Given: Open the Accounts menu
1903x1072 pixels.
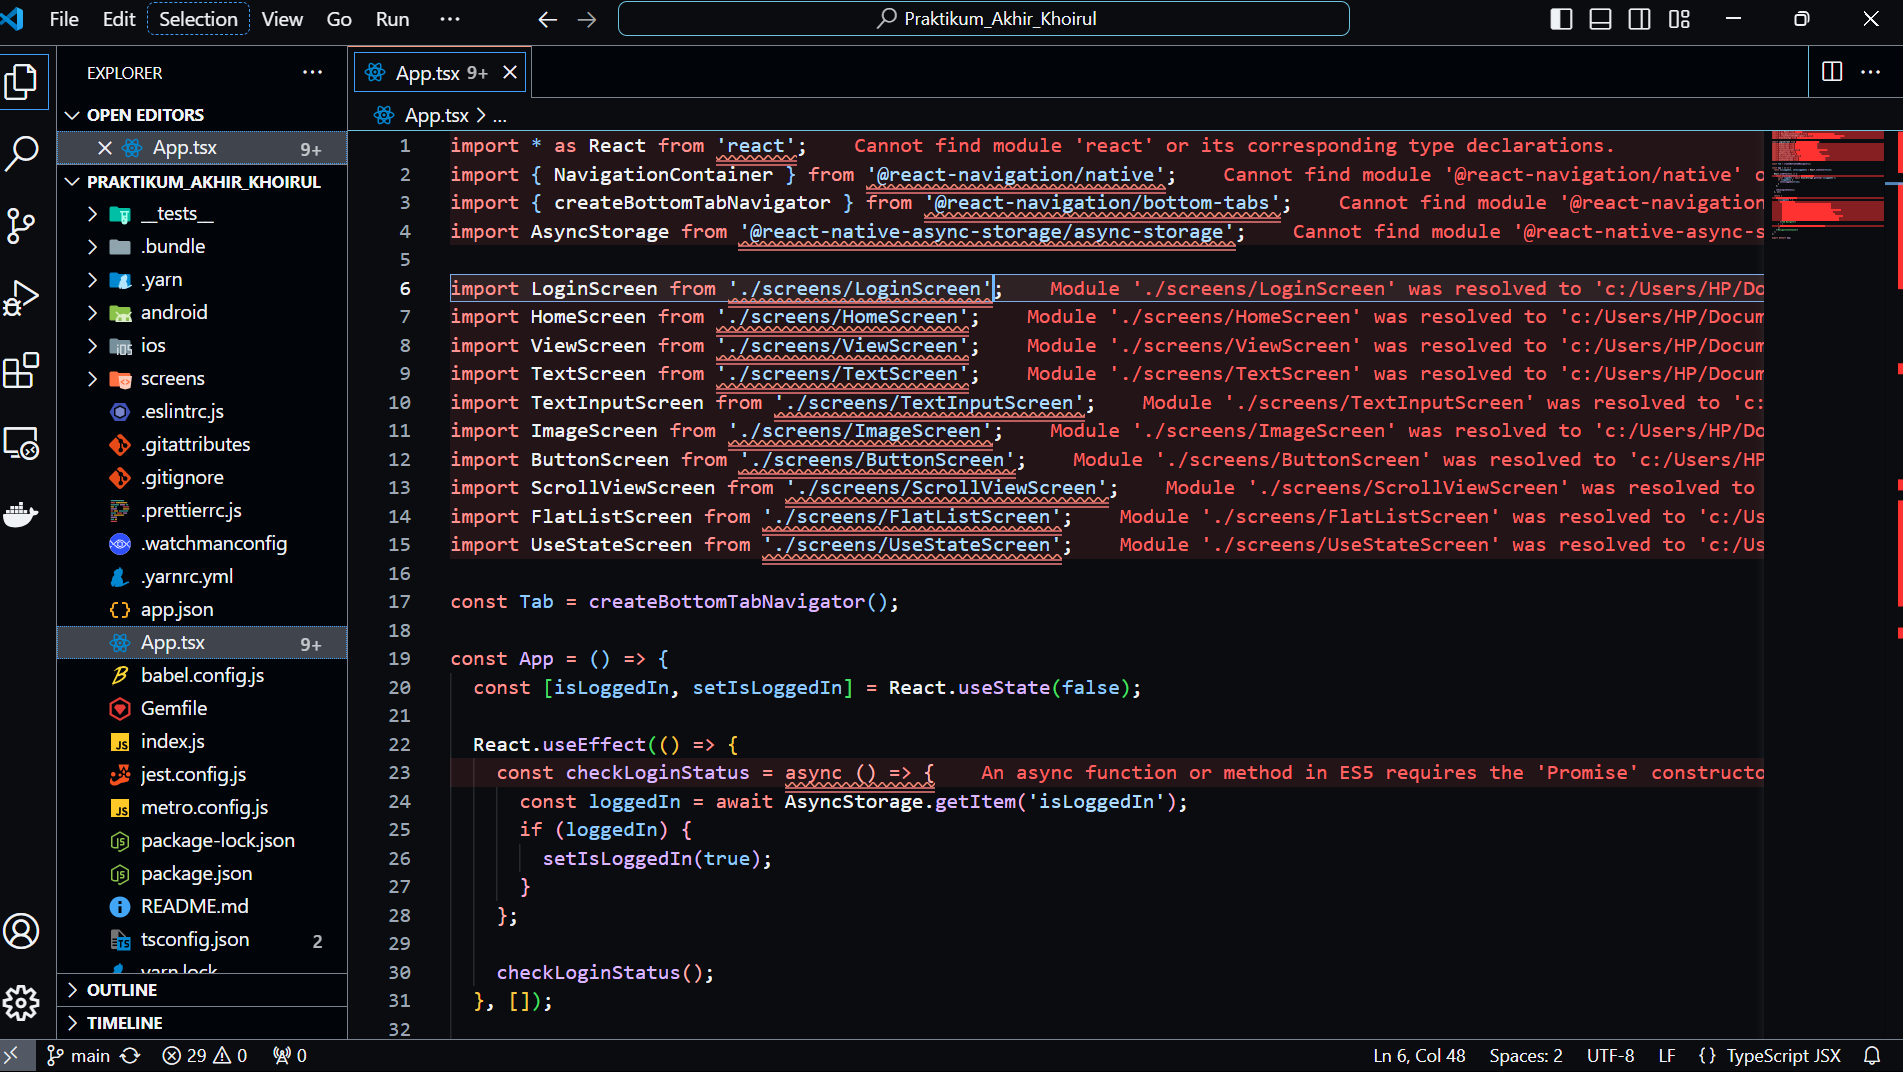Looking at the screenshot, I should (x=22, y=931).
